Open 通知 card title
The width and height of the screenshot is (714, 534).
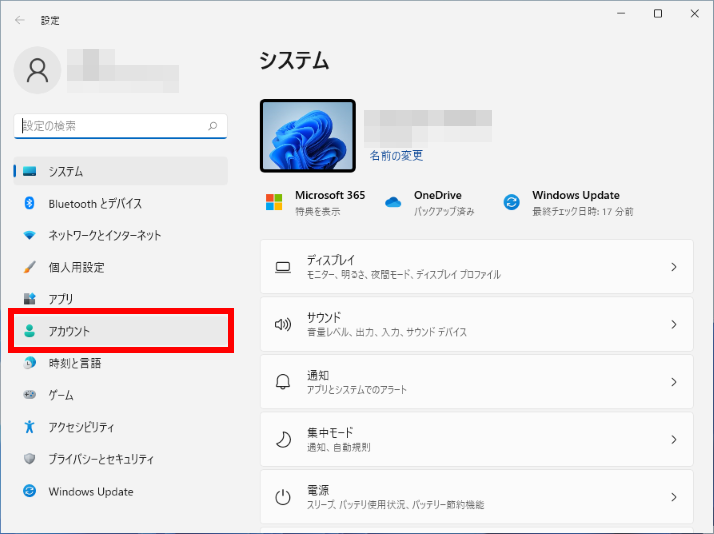coord(318,375)
